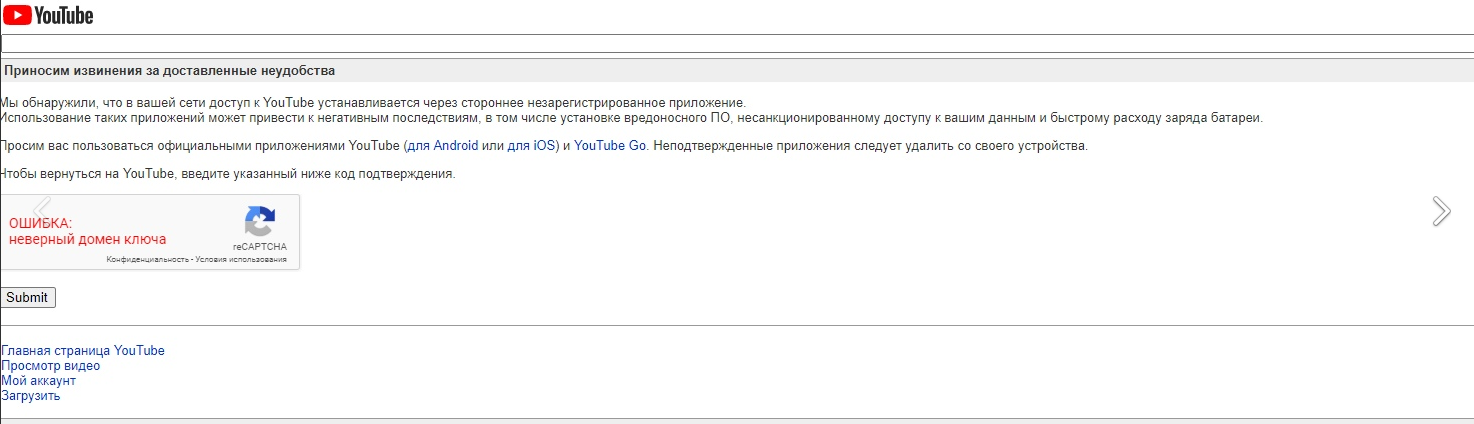Go to next with right chevron arrow
The width and height of the screenshot is (1474, 424).
[1440, 210]
